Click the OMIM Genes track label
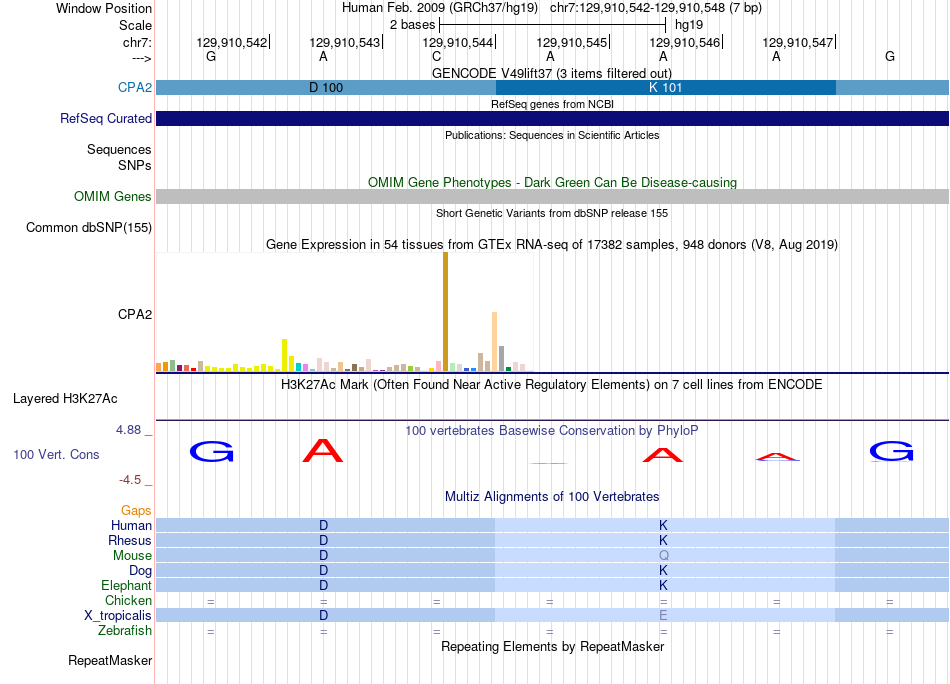 [x=112, y=196]
